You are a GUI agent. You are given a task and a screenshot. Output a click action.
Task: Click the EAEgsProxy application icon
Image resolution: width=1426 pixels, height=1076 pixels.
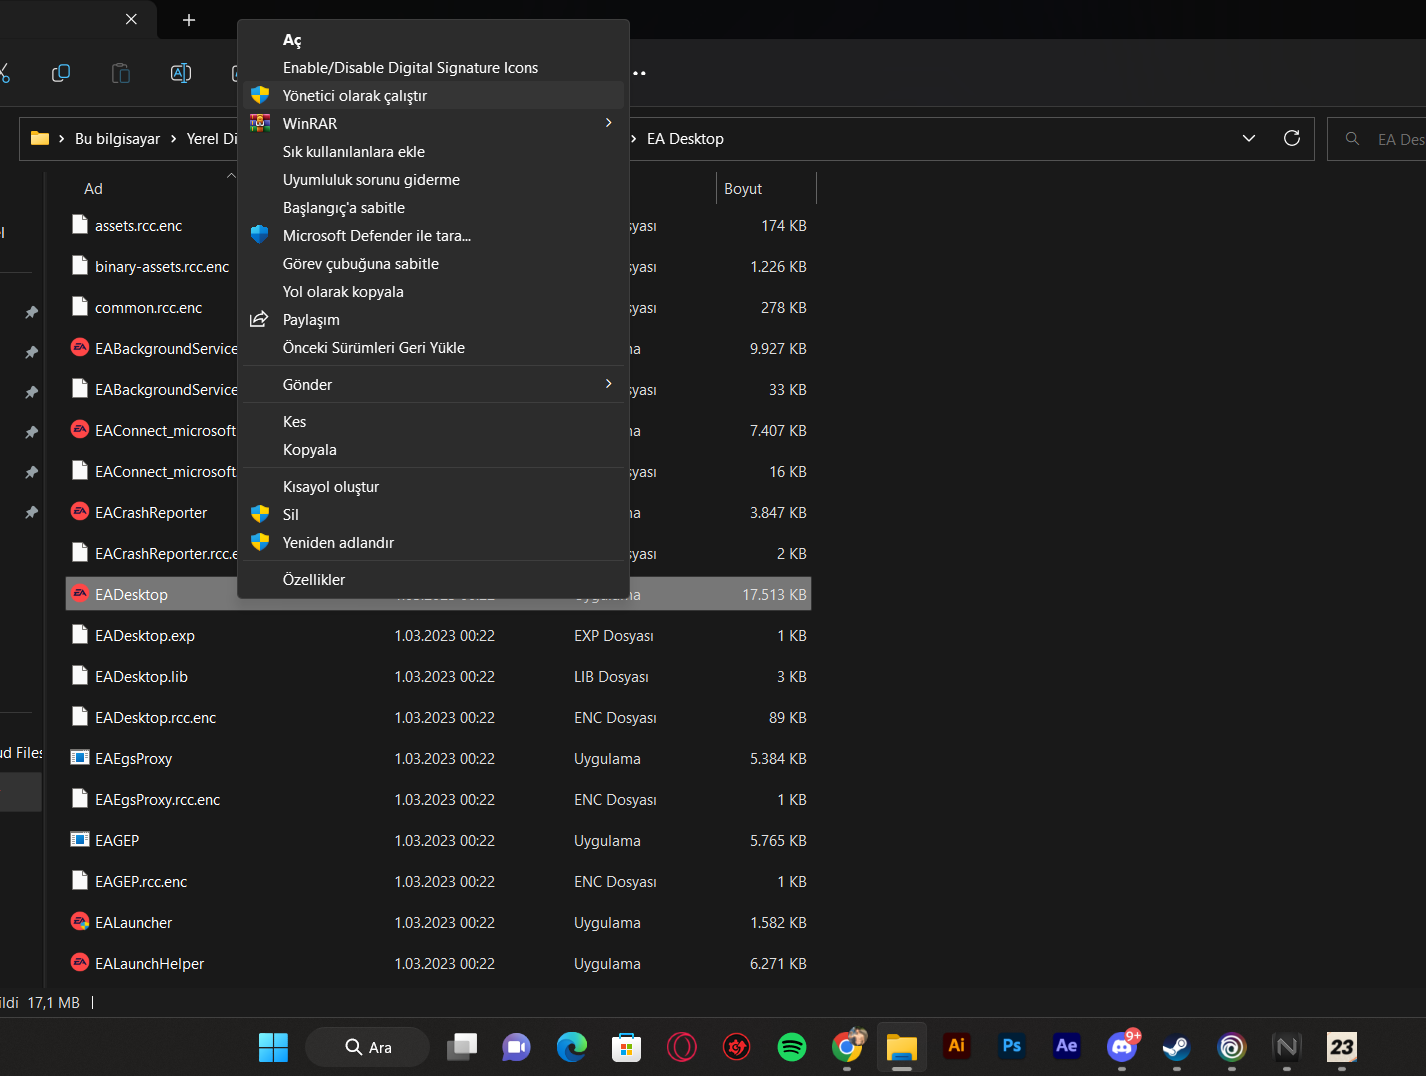click(80, 757)
